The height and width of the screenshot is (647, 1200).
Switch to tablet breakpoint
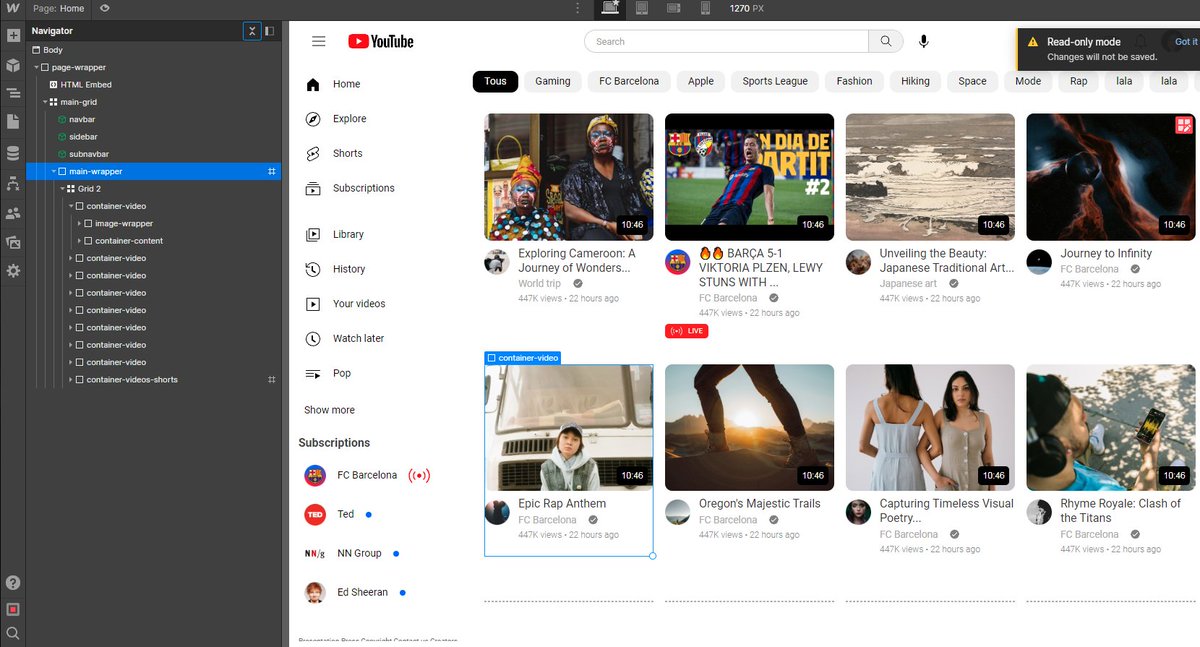pos(642,8)
